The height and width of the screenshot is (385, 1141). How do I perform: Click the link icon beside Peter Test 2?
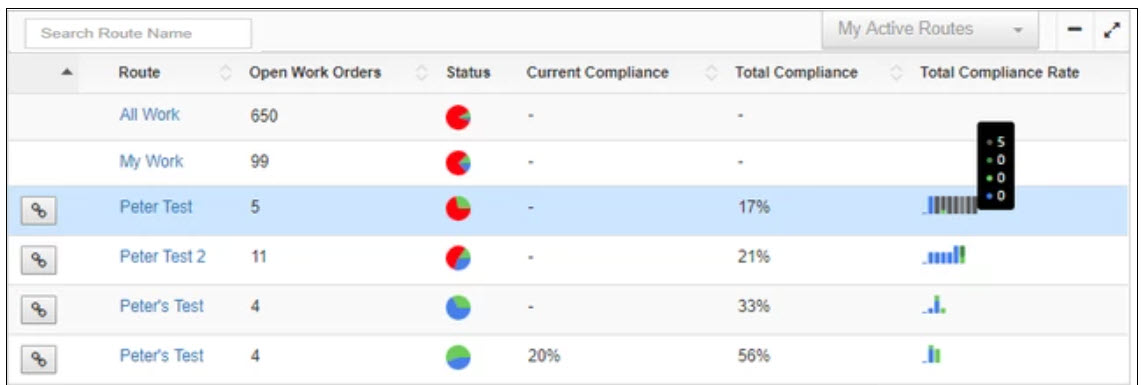click(x=39, y=260)
